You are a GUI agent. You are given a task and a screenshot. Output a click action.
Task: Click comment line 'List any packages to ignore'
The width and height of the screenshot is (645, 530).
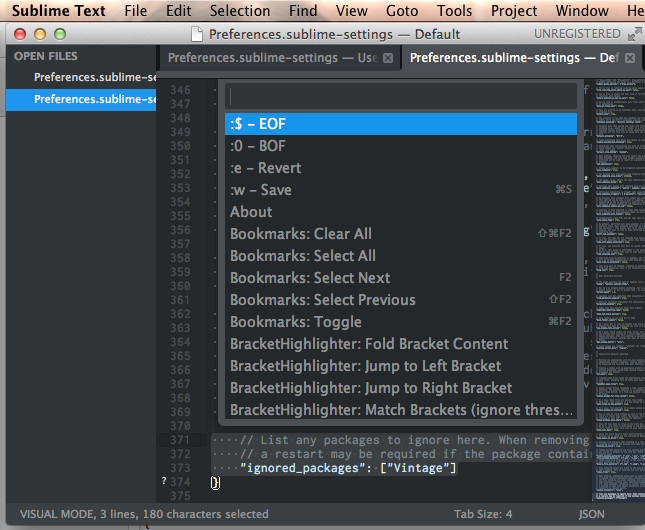415,440
